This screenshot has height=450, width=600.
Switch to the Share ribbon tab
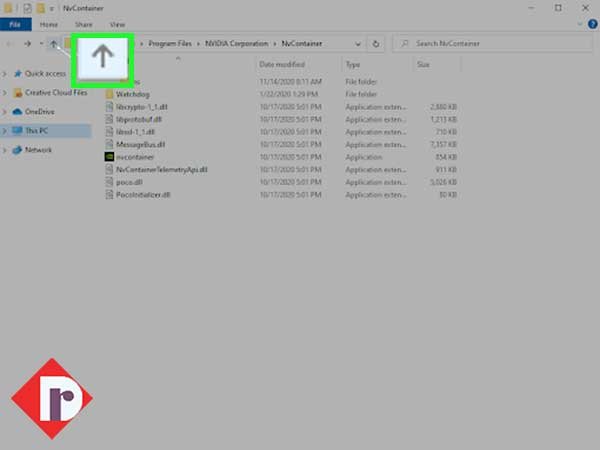point(83,24)
